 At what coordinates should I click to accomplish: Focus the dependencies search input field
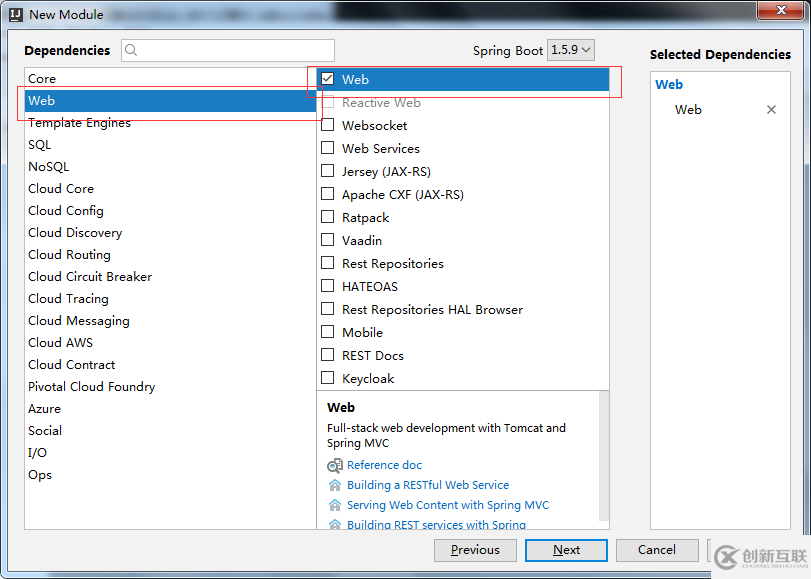[x=236, y=50]
